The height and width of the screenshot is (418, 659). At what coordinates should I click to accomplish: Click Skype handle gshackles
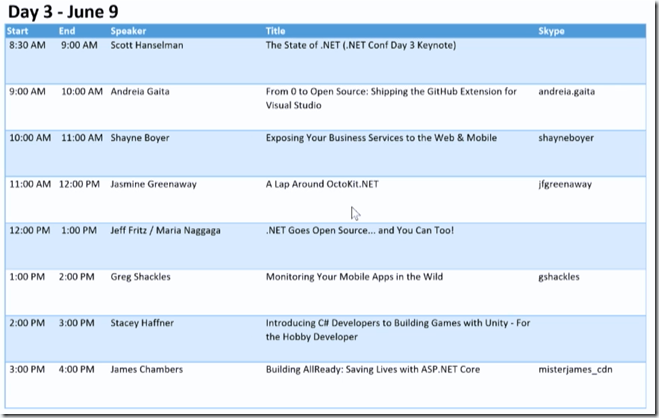pyautogui.click(x=559, y=276)
